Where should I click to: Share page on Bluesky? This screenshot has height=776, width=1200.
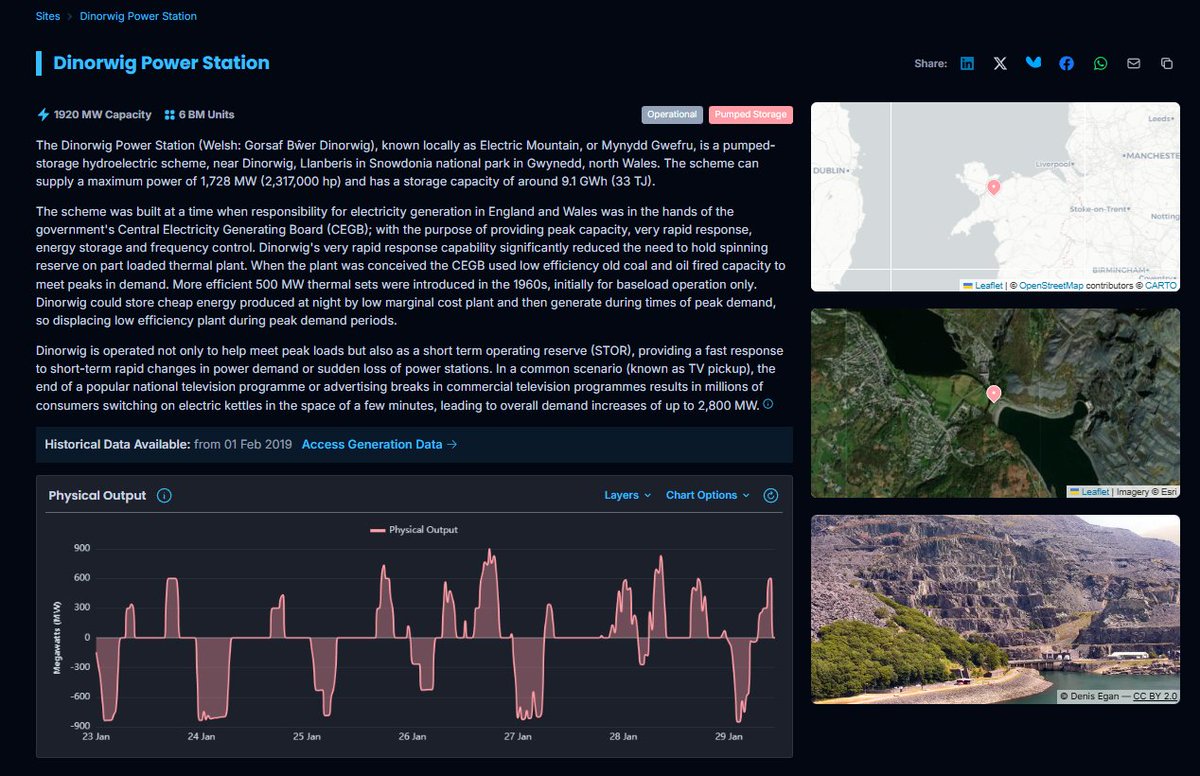click(x=1033, y=63)
